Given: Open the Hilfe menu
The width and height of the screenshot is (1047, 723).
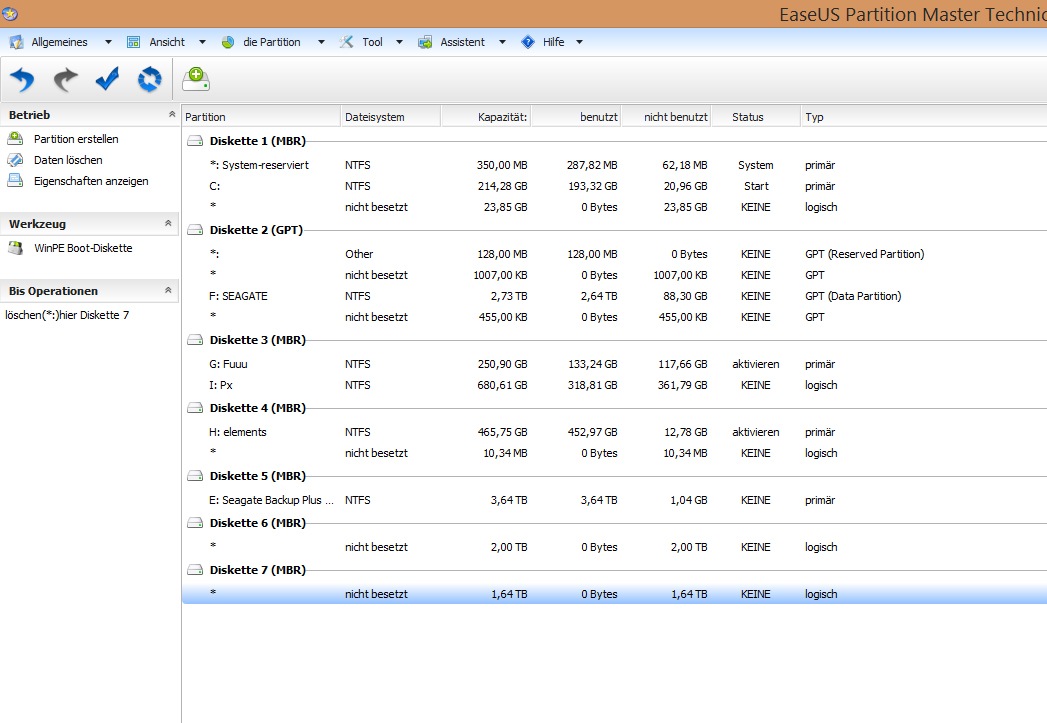Looking at the screenshot, I should tap(554, 42).
